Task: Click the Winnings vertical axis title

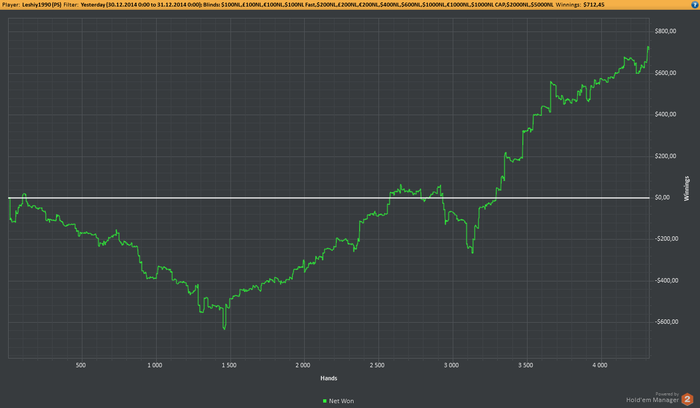Action: [x=687, y=188]
